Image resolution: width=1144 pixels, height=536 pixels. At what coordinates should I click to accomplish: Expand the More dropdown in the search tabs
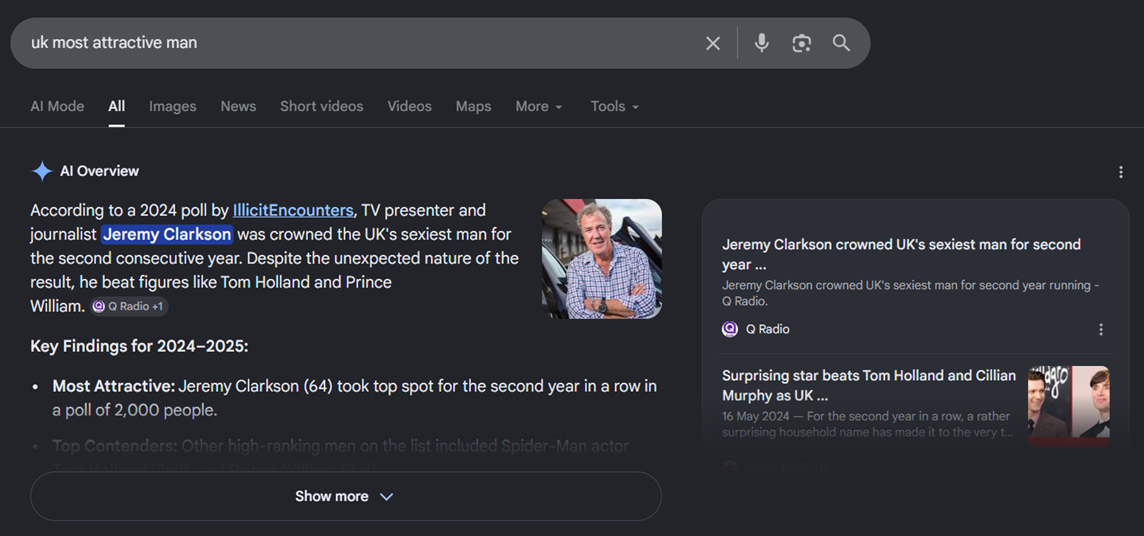539,106
